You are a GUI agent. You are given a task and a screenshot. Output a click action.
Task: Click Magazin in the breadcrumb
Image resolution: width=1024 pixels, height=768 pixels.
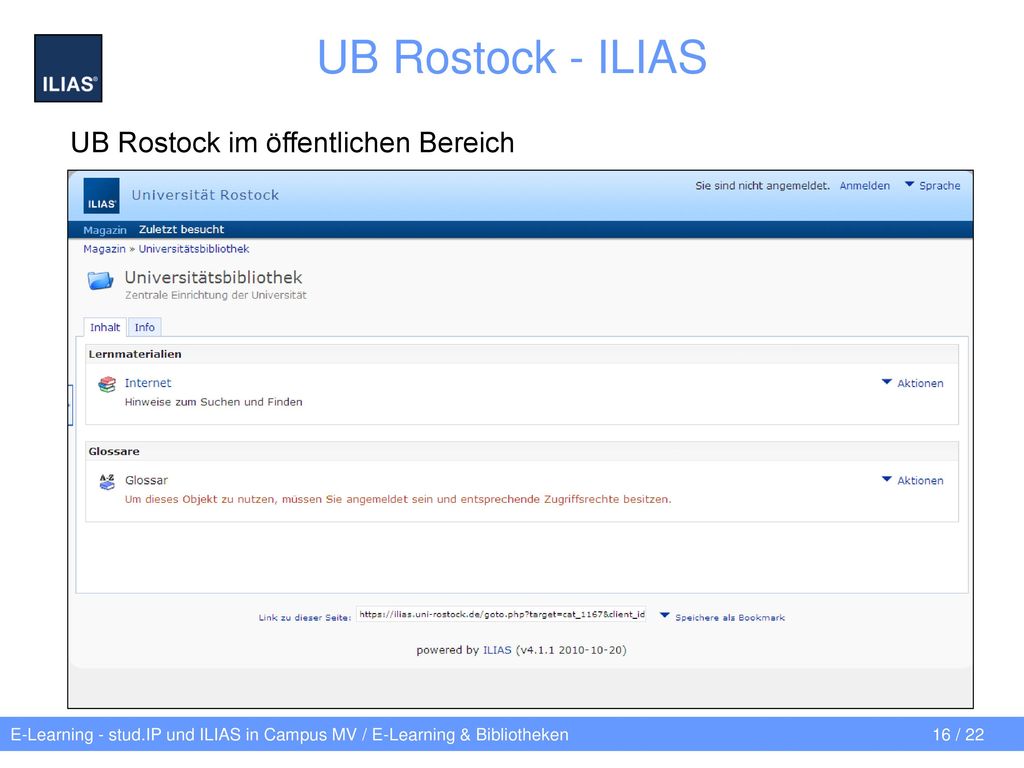coord(104,249)
